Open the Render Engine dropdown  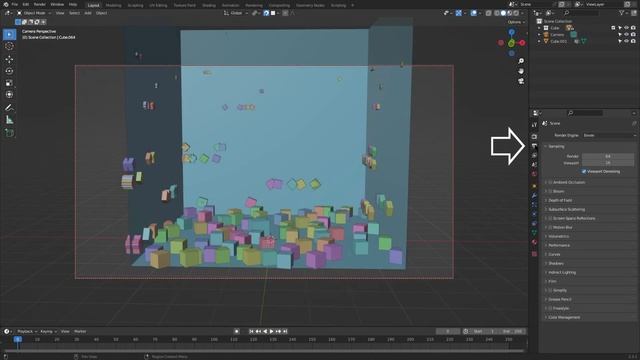[609, 135]
